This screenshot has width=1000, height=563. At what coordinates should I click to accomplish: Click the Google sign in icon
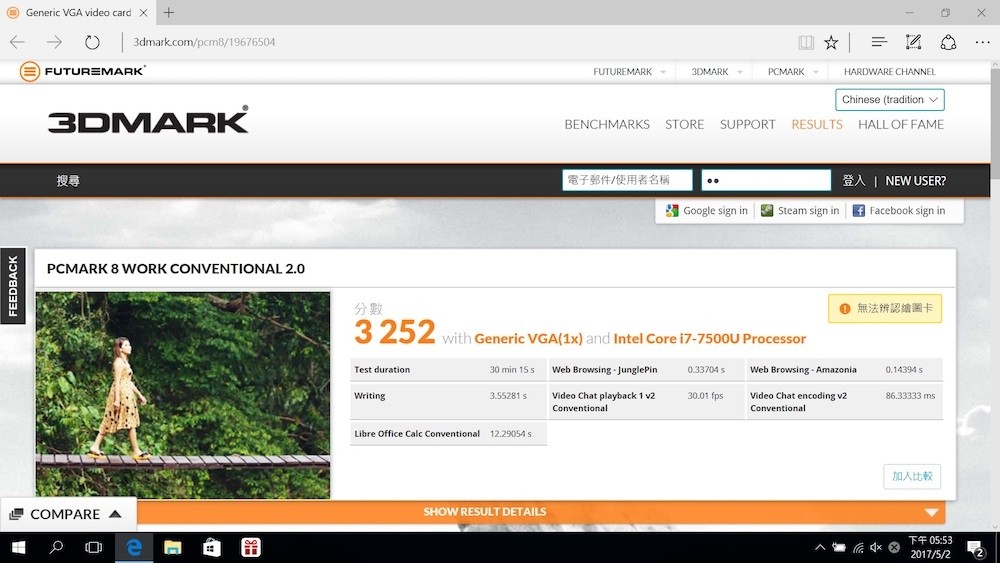point(672,210)
